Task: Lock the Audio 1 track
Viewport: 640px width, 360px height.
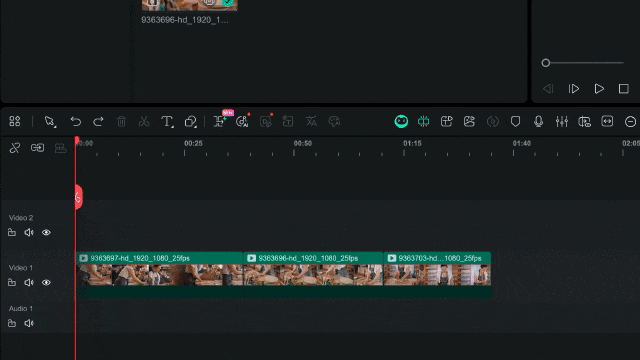Action: click(12, 323)
